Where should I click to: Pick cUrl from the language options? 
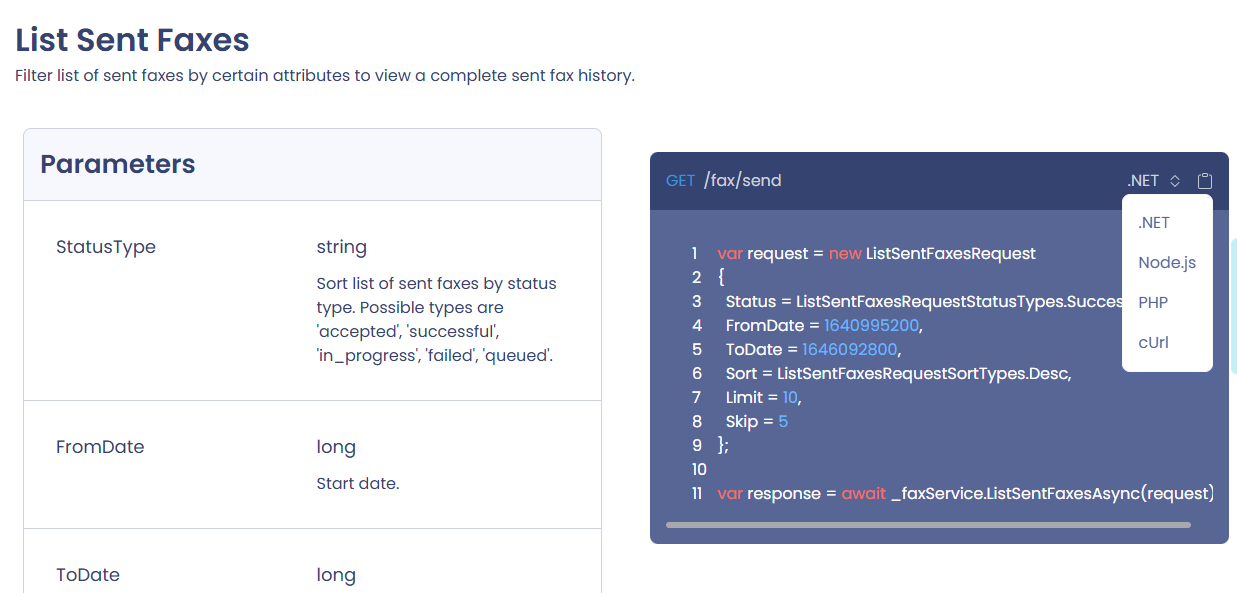click(1154, 343)
